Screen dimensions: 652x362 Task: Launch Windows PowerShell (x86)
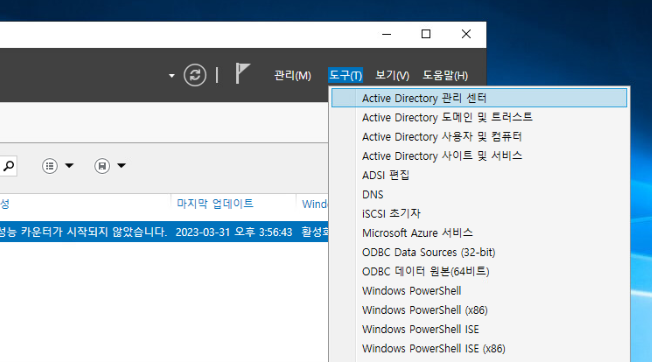479,310
